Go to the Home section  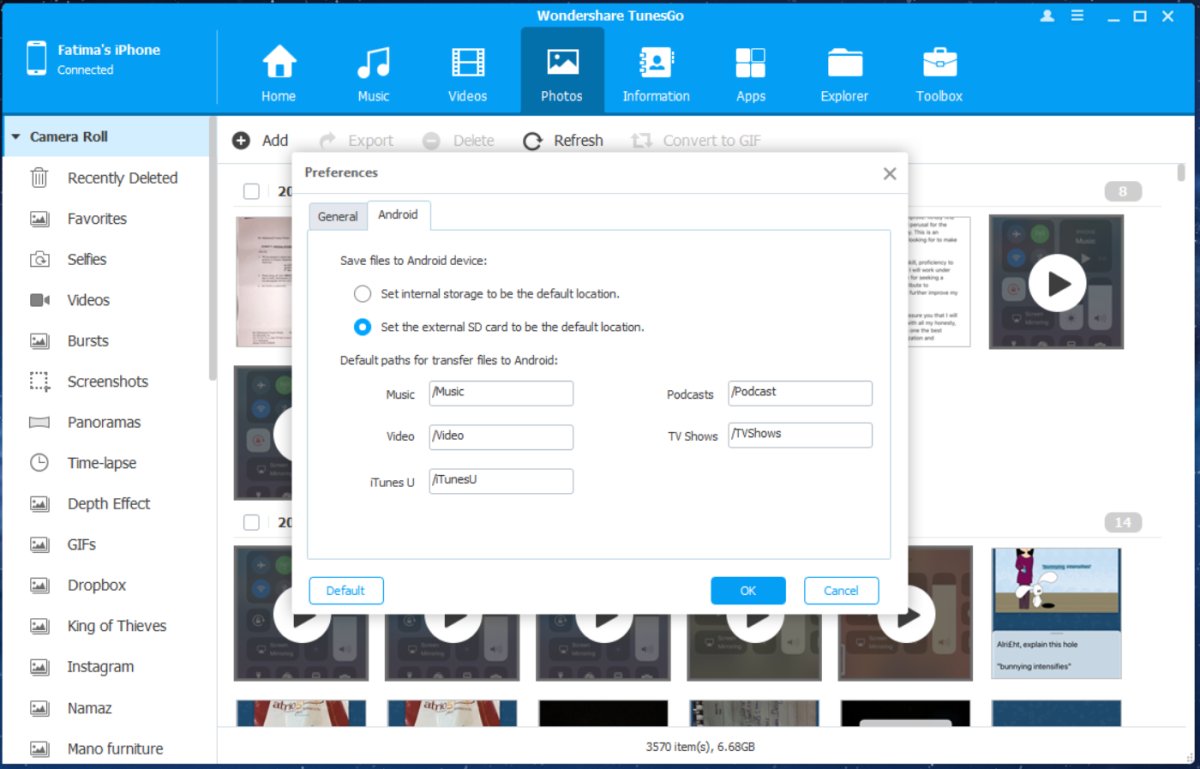tap(279, 73)
